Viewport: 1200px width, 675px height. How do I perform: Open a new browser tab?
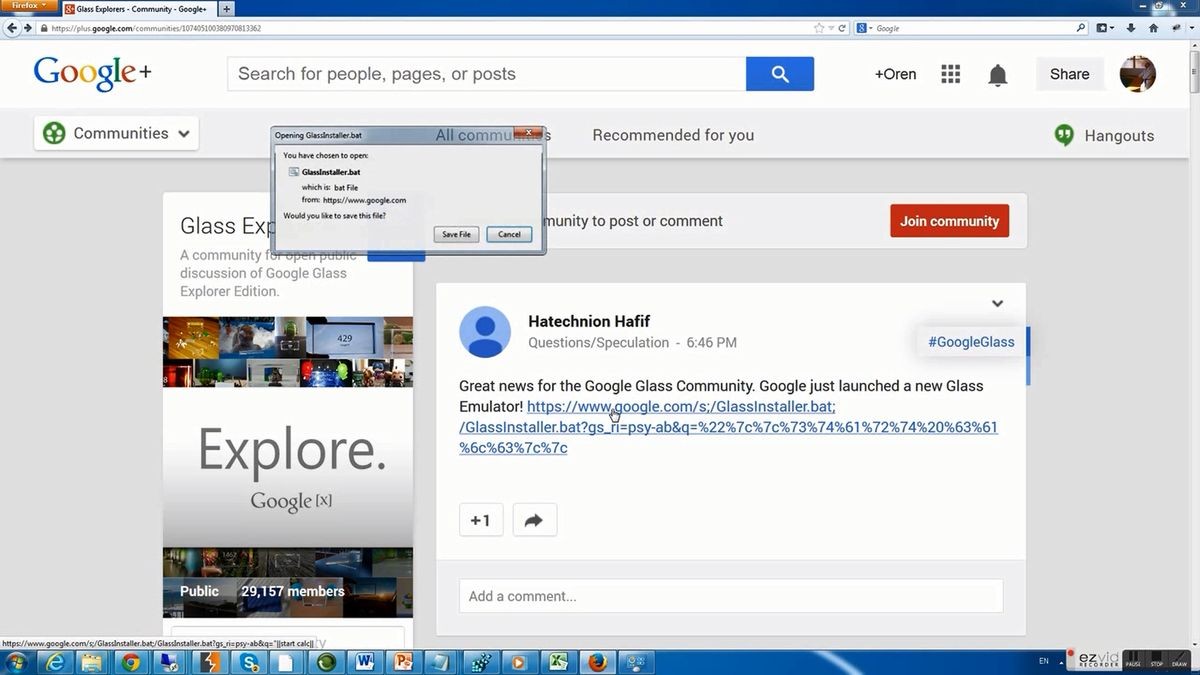(x=227, y=9)
